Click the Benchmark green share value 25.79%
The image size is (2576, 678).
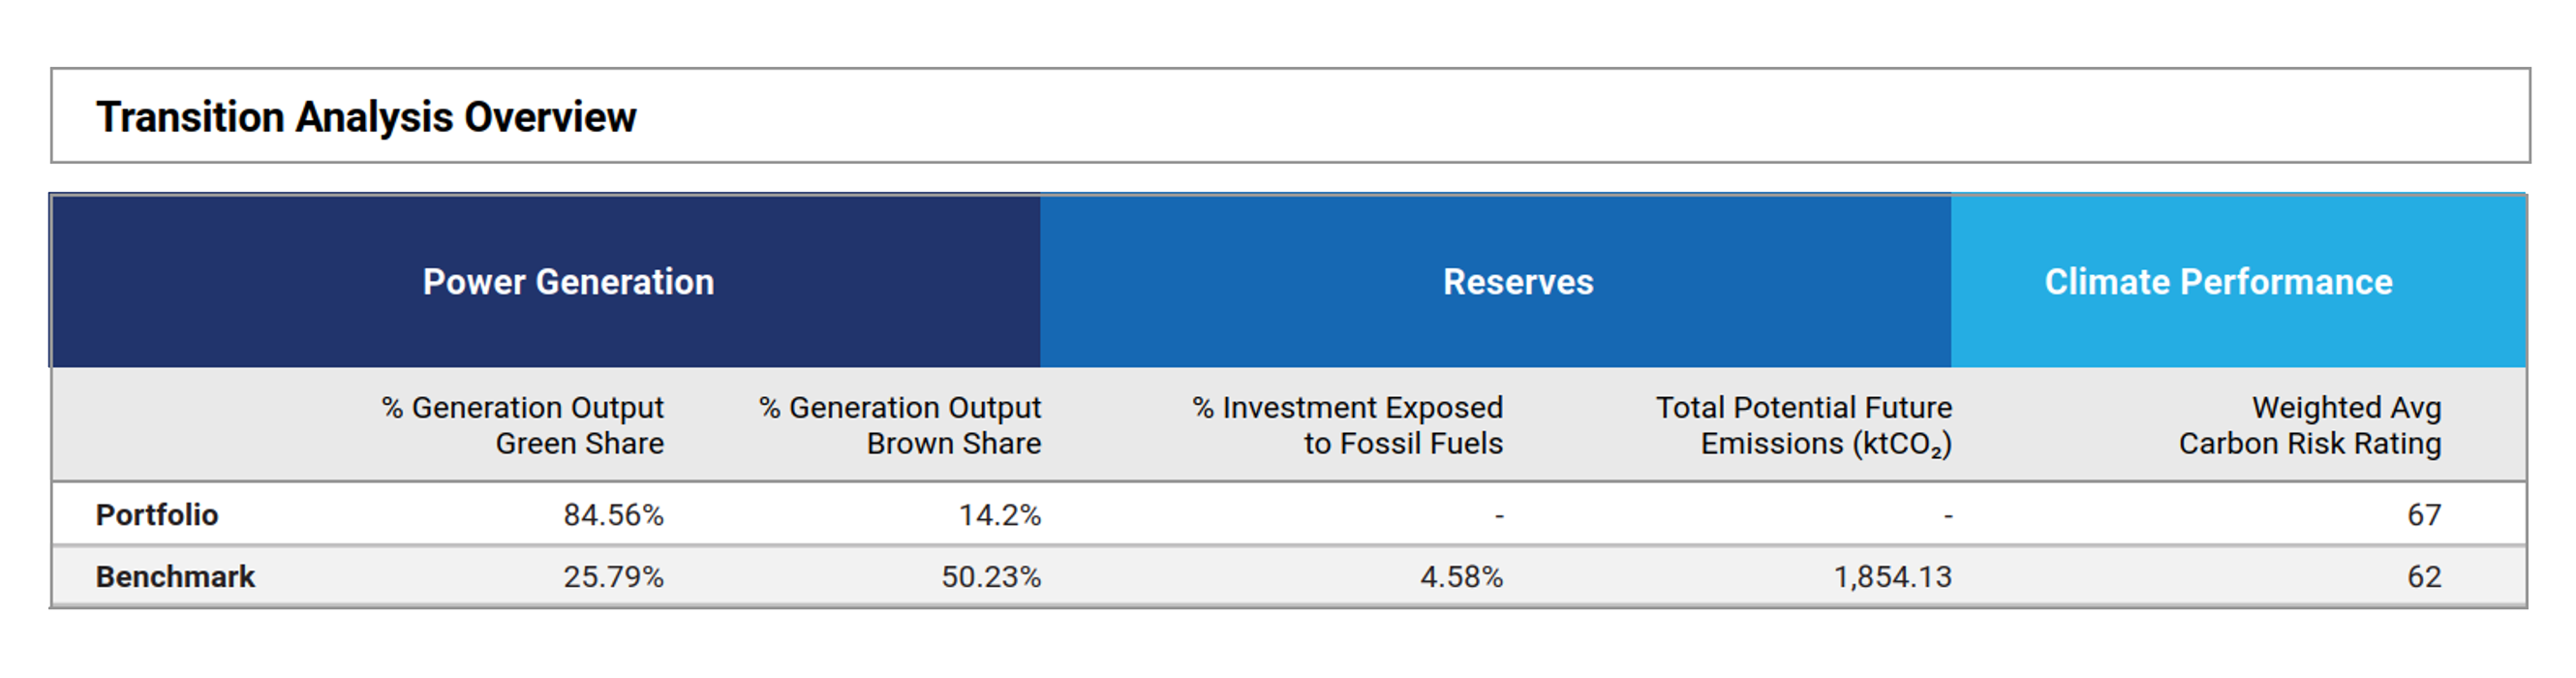coord(613,577)
